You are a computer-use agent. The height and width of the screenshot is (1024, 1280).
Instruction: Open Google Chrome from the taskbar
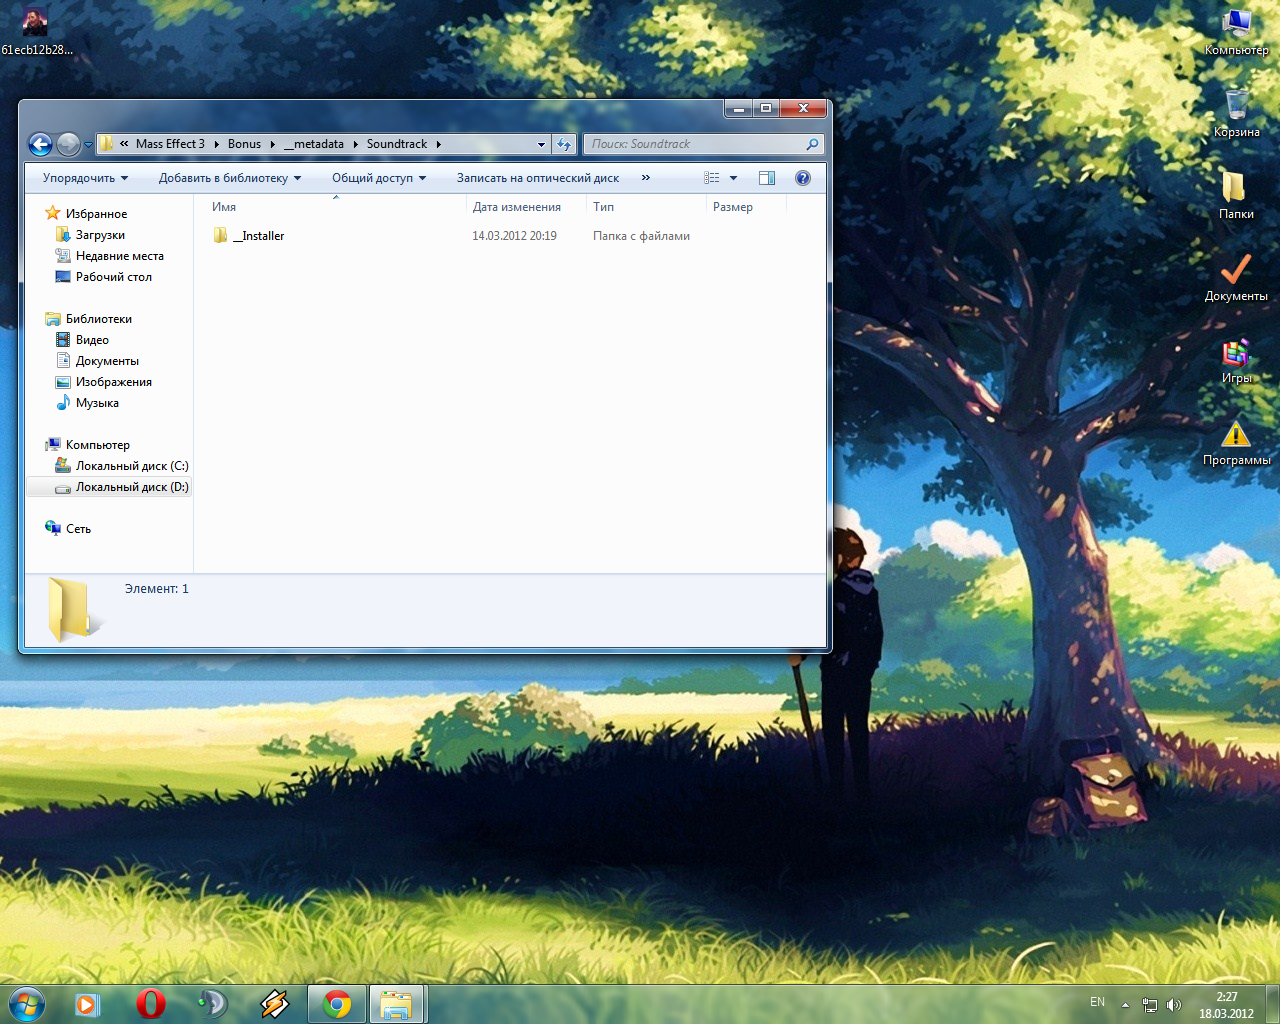337,1004
